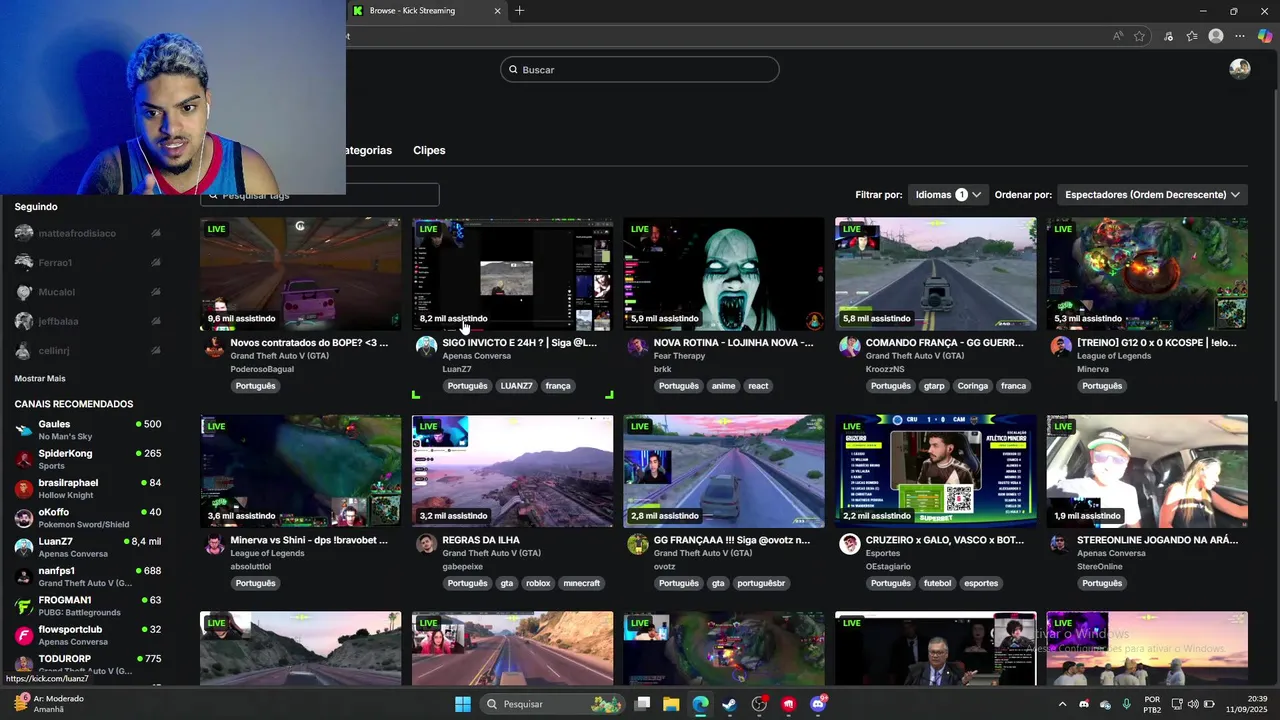Switch to the Categorias tab
Viewport: 1280px width, 720px height.
click(x=368, y=150)
